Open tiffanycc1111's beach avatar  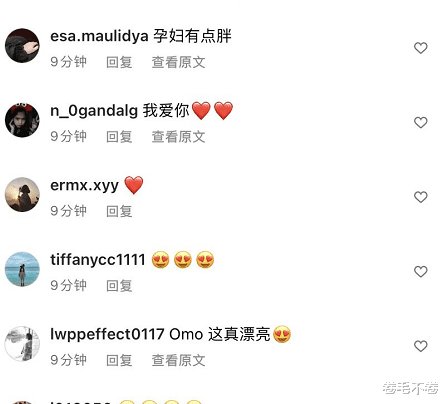(x=22, y=269)
